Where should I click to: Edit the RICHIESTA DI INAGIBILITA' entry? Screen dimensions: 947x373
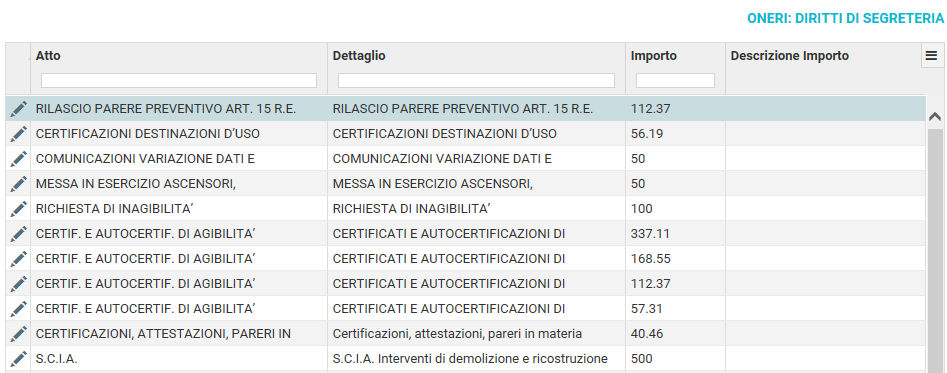pos(19,209)
